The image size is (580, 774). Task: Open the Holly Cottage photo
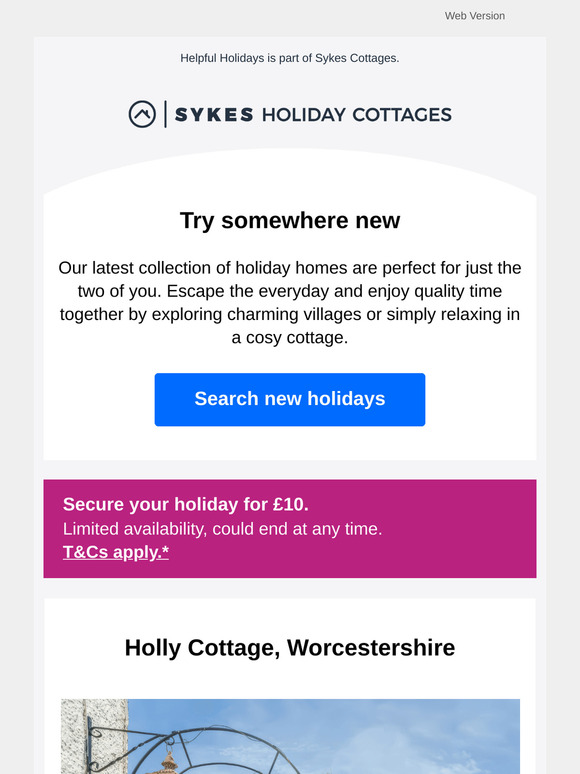pyautogui.click(x=290, y=736)
